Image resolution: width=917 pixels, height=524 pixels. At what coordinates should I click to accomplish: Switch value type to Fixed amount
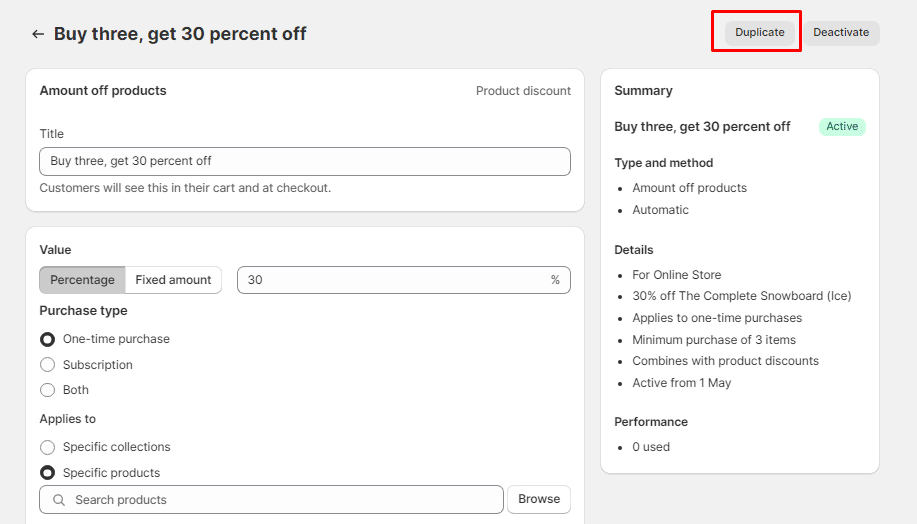click(173, 280)
